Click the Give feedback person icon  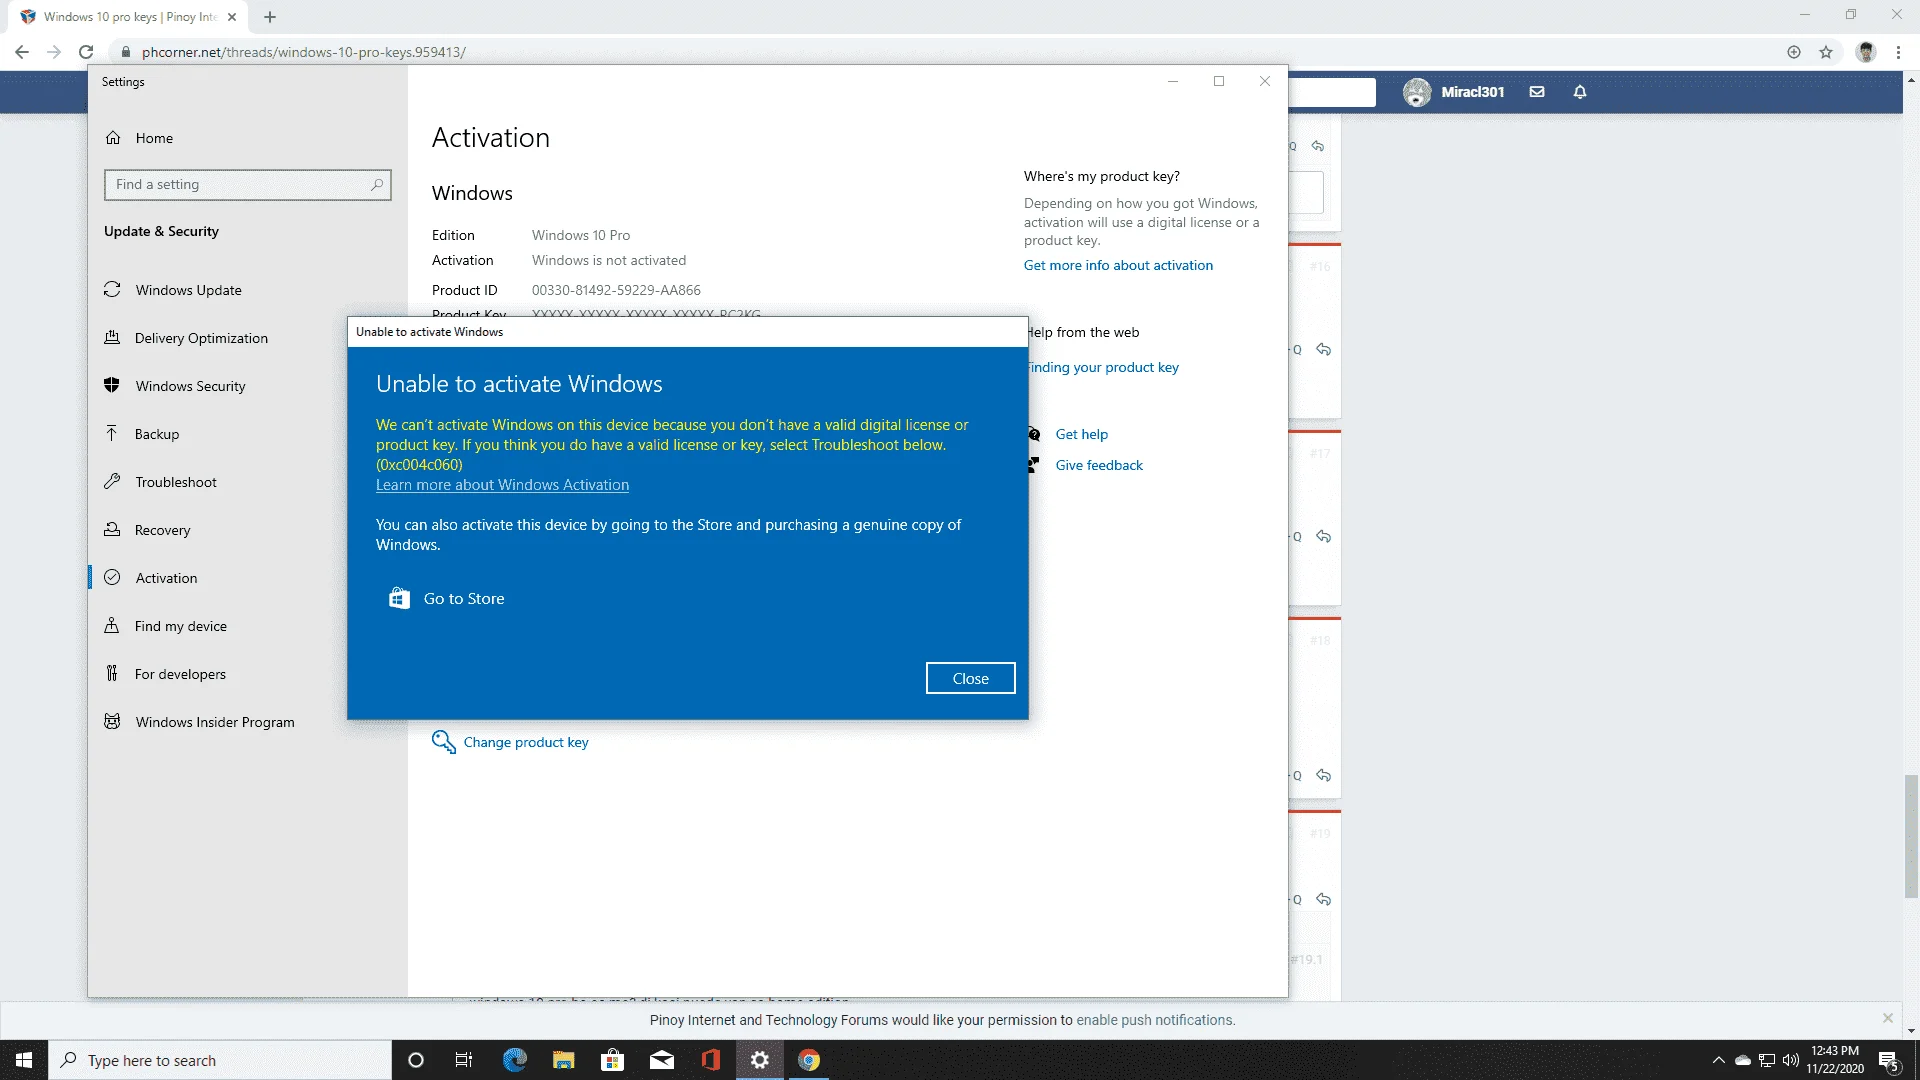tap(1034, 465)
